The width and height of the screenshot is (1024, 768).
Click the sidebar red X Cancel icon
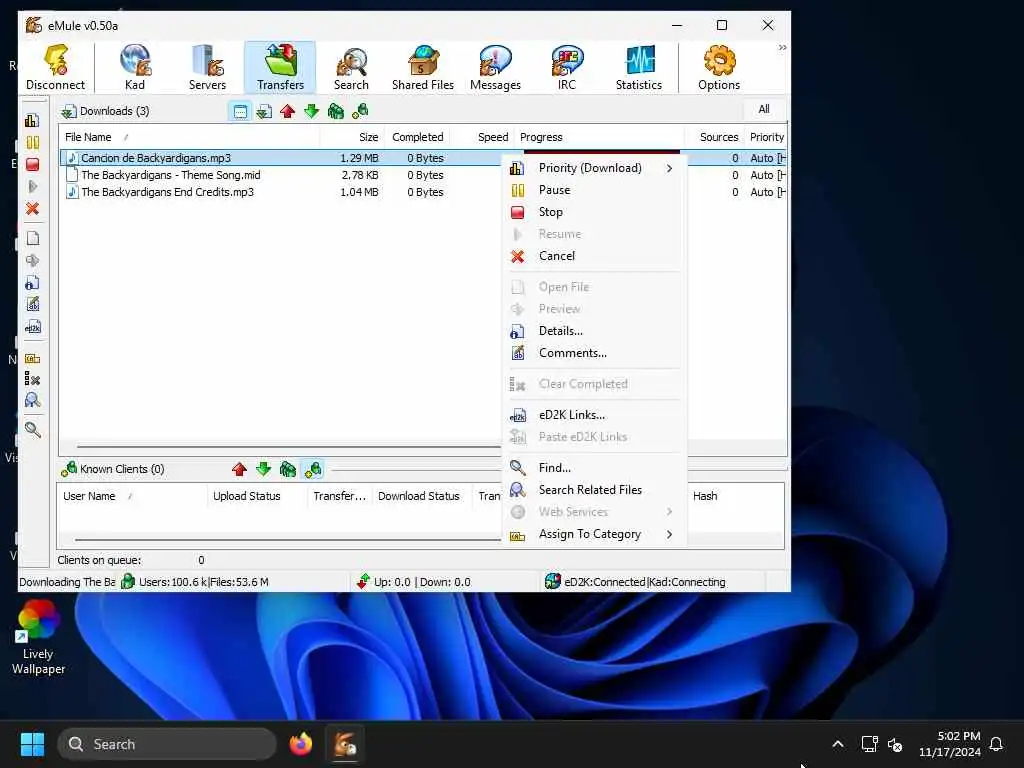32,209
